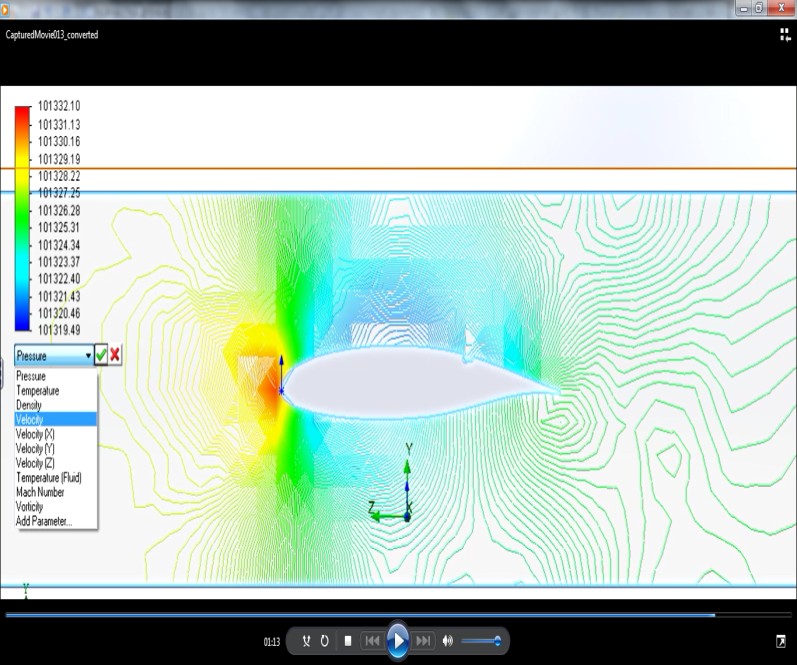797x665 pixels.
Task: Close the media player window
Action: click(x=782, y=9)
